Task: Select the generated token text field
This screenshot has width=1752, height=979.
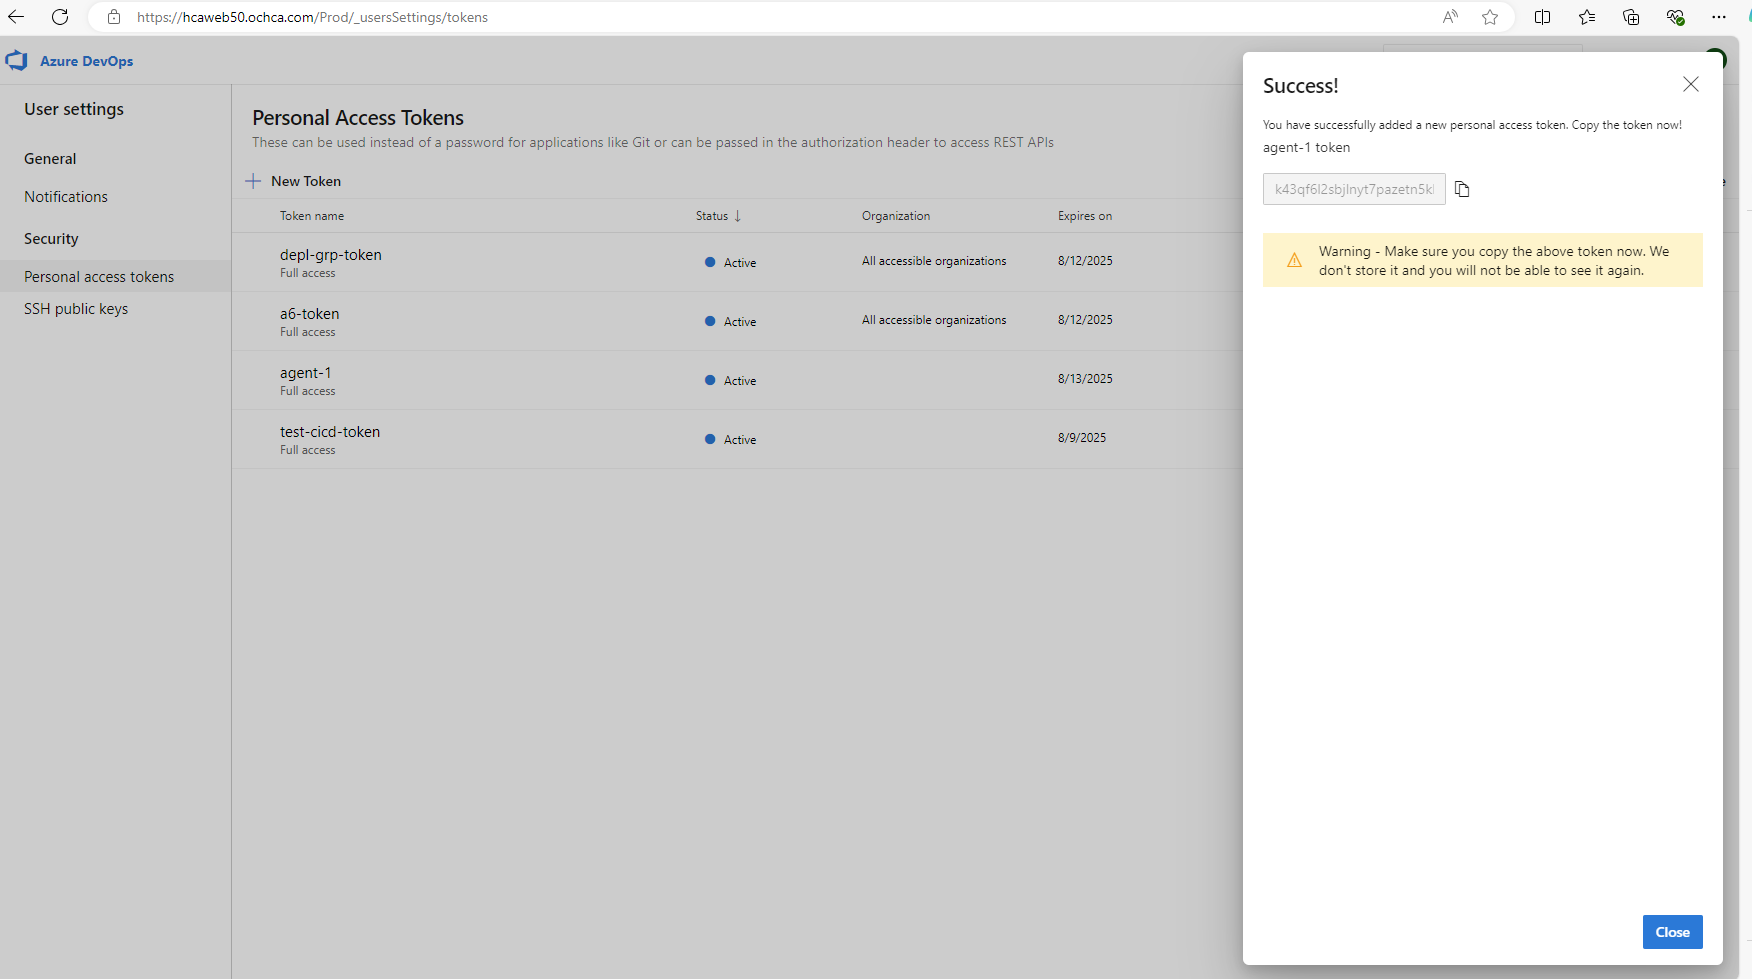Action: tap(1354, 189)
